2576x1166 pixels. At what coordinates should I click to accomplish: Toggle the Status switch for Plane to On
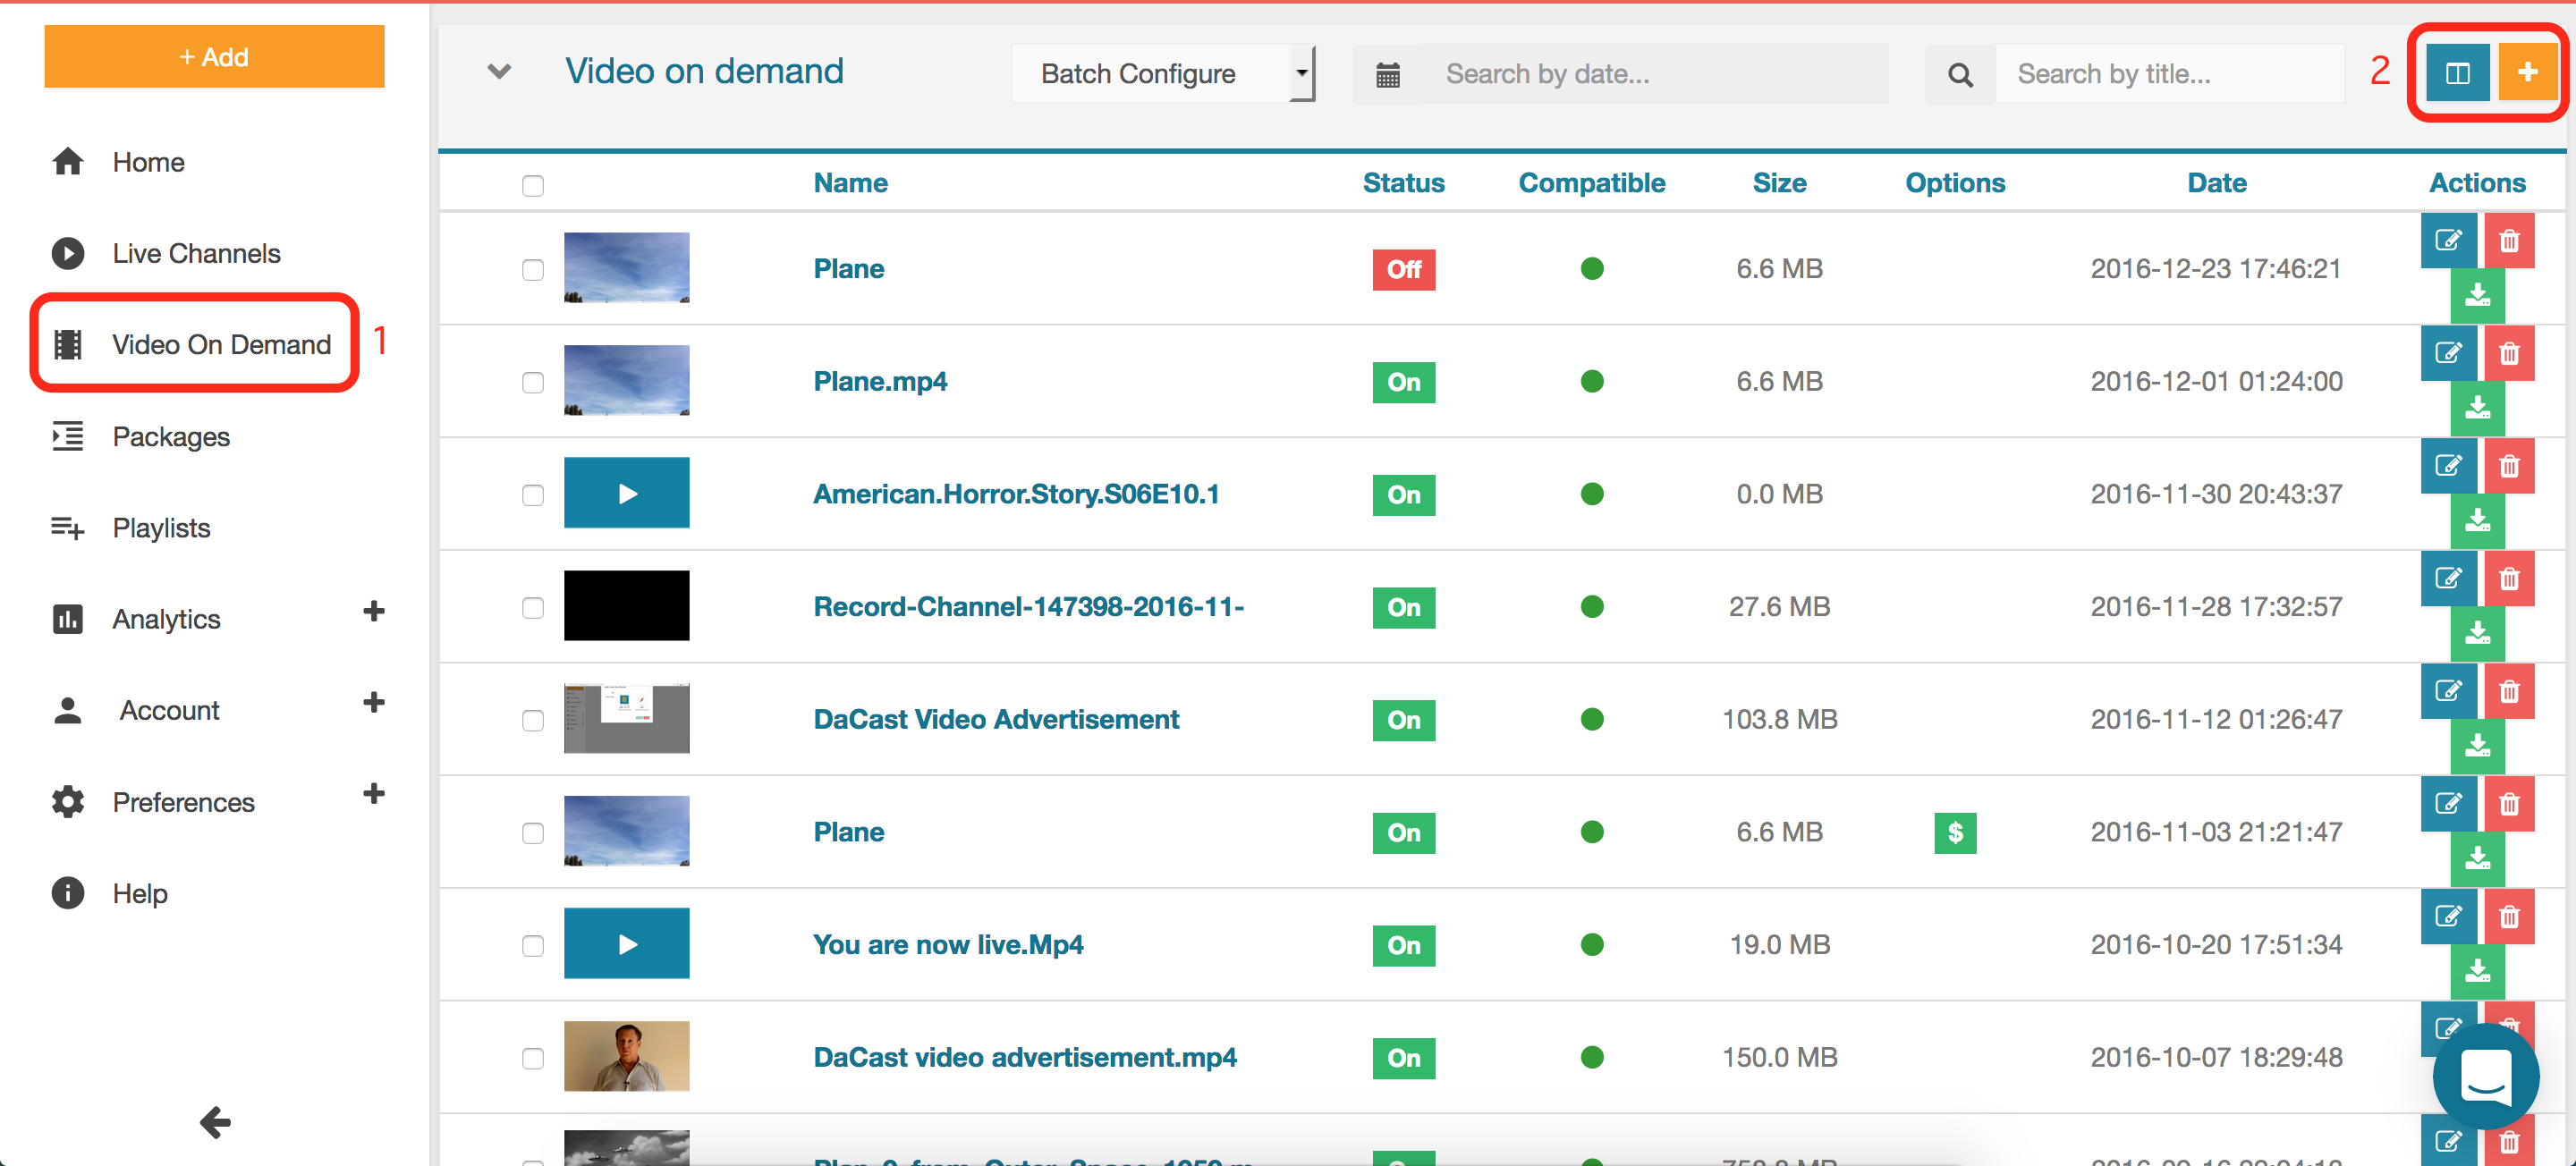pyautogui.click(x=1403, y=267)
